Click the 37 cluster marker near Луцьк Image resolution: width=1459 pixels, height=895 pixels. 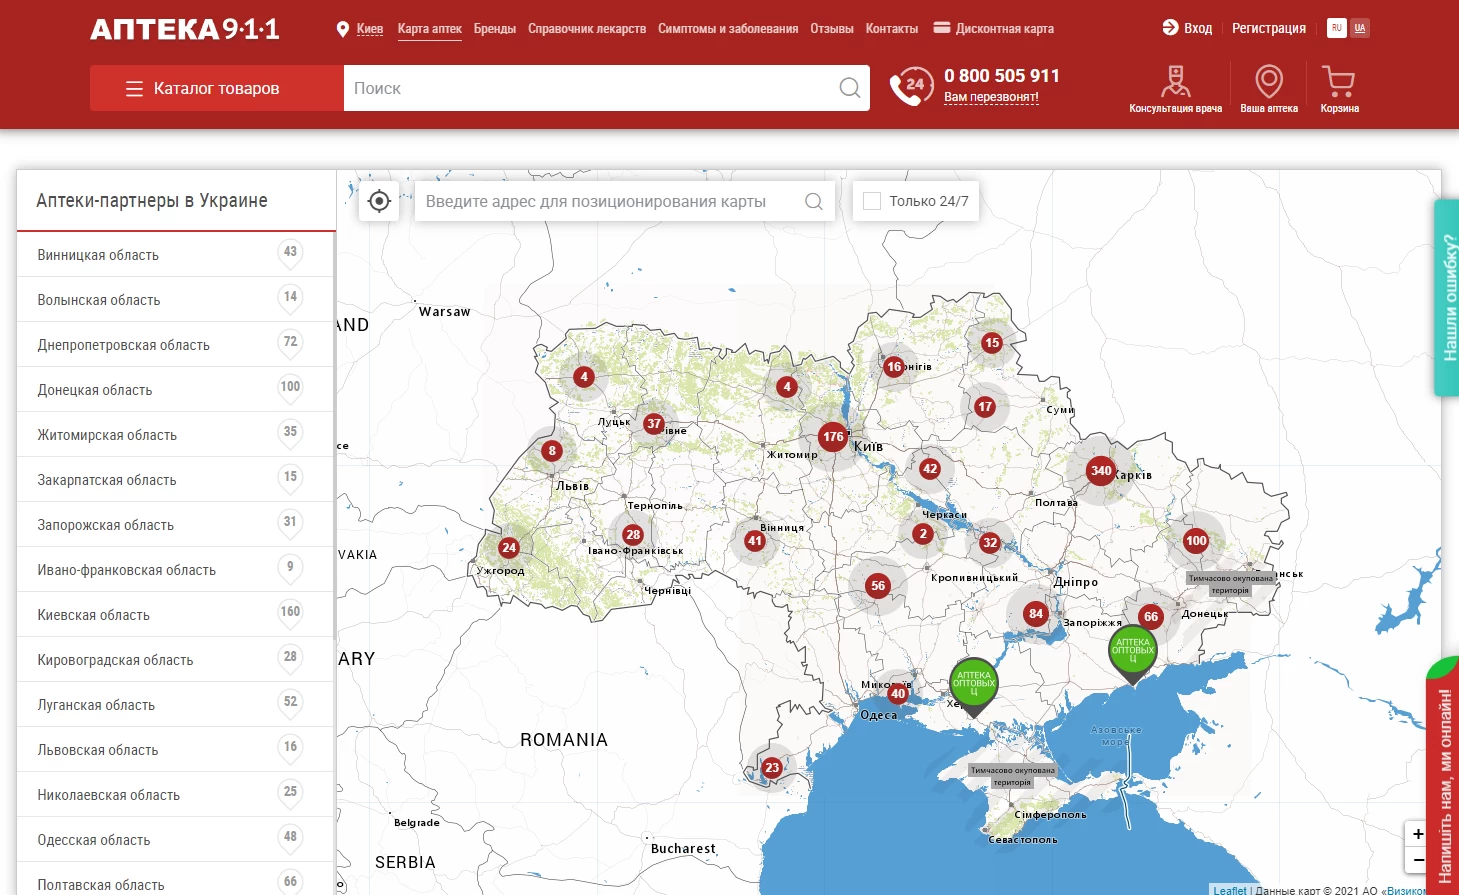click(654, 423)
